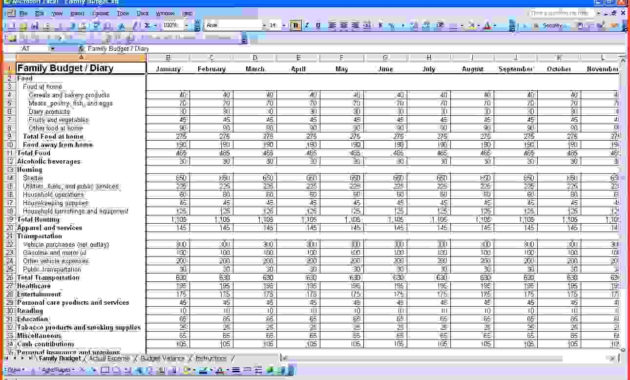
Task: Click drawing toolbar Line Color icon
Action: [x=204, y=370]
